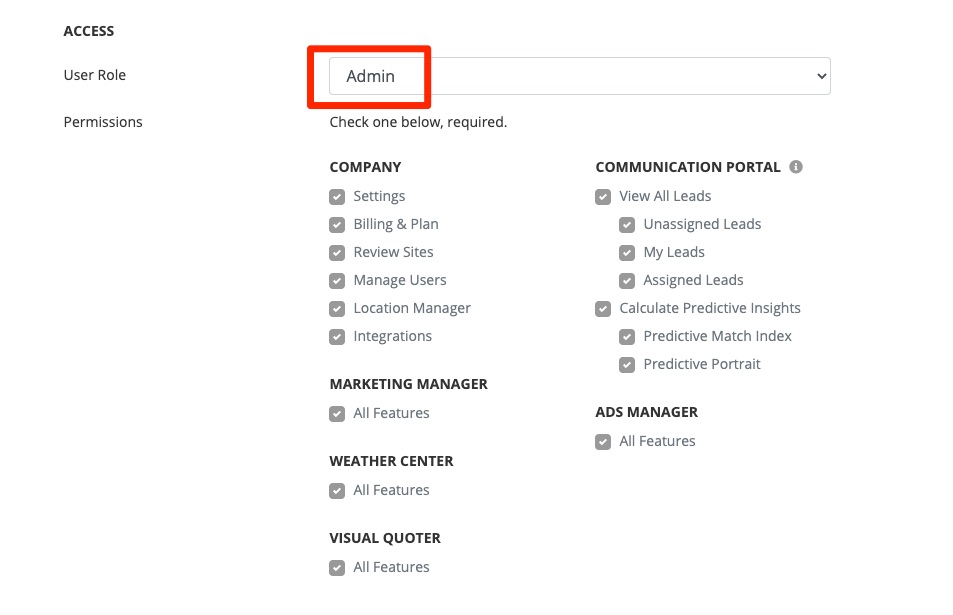Uncheck the Billing & Plan permission
This screenshot has height=615, width=953.
click(x=337, y=225)
